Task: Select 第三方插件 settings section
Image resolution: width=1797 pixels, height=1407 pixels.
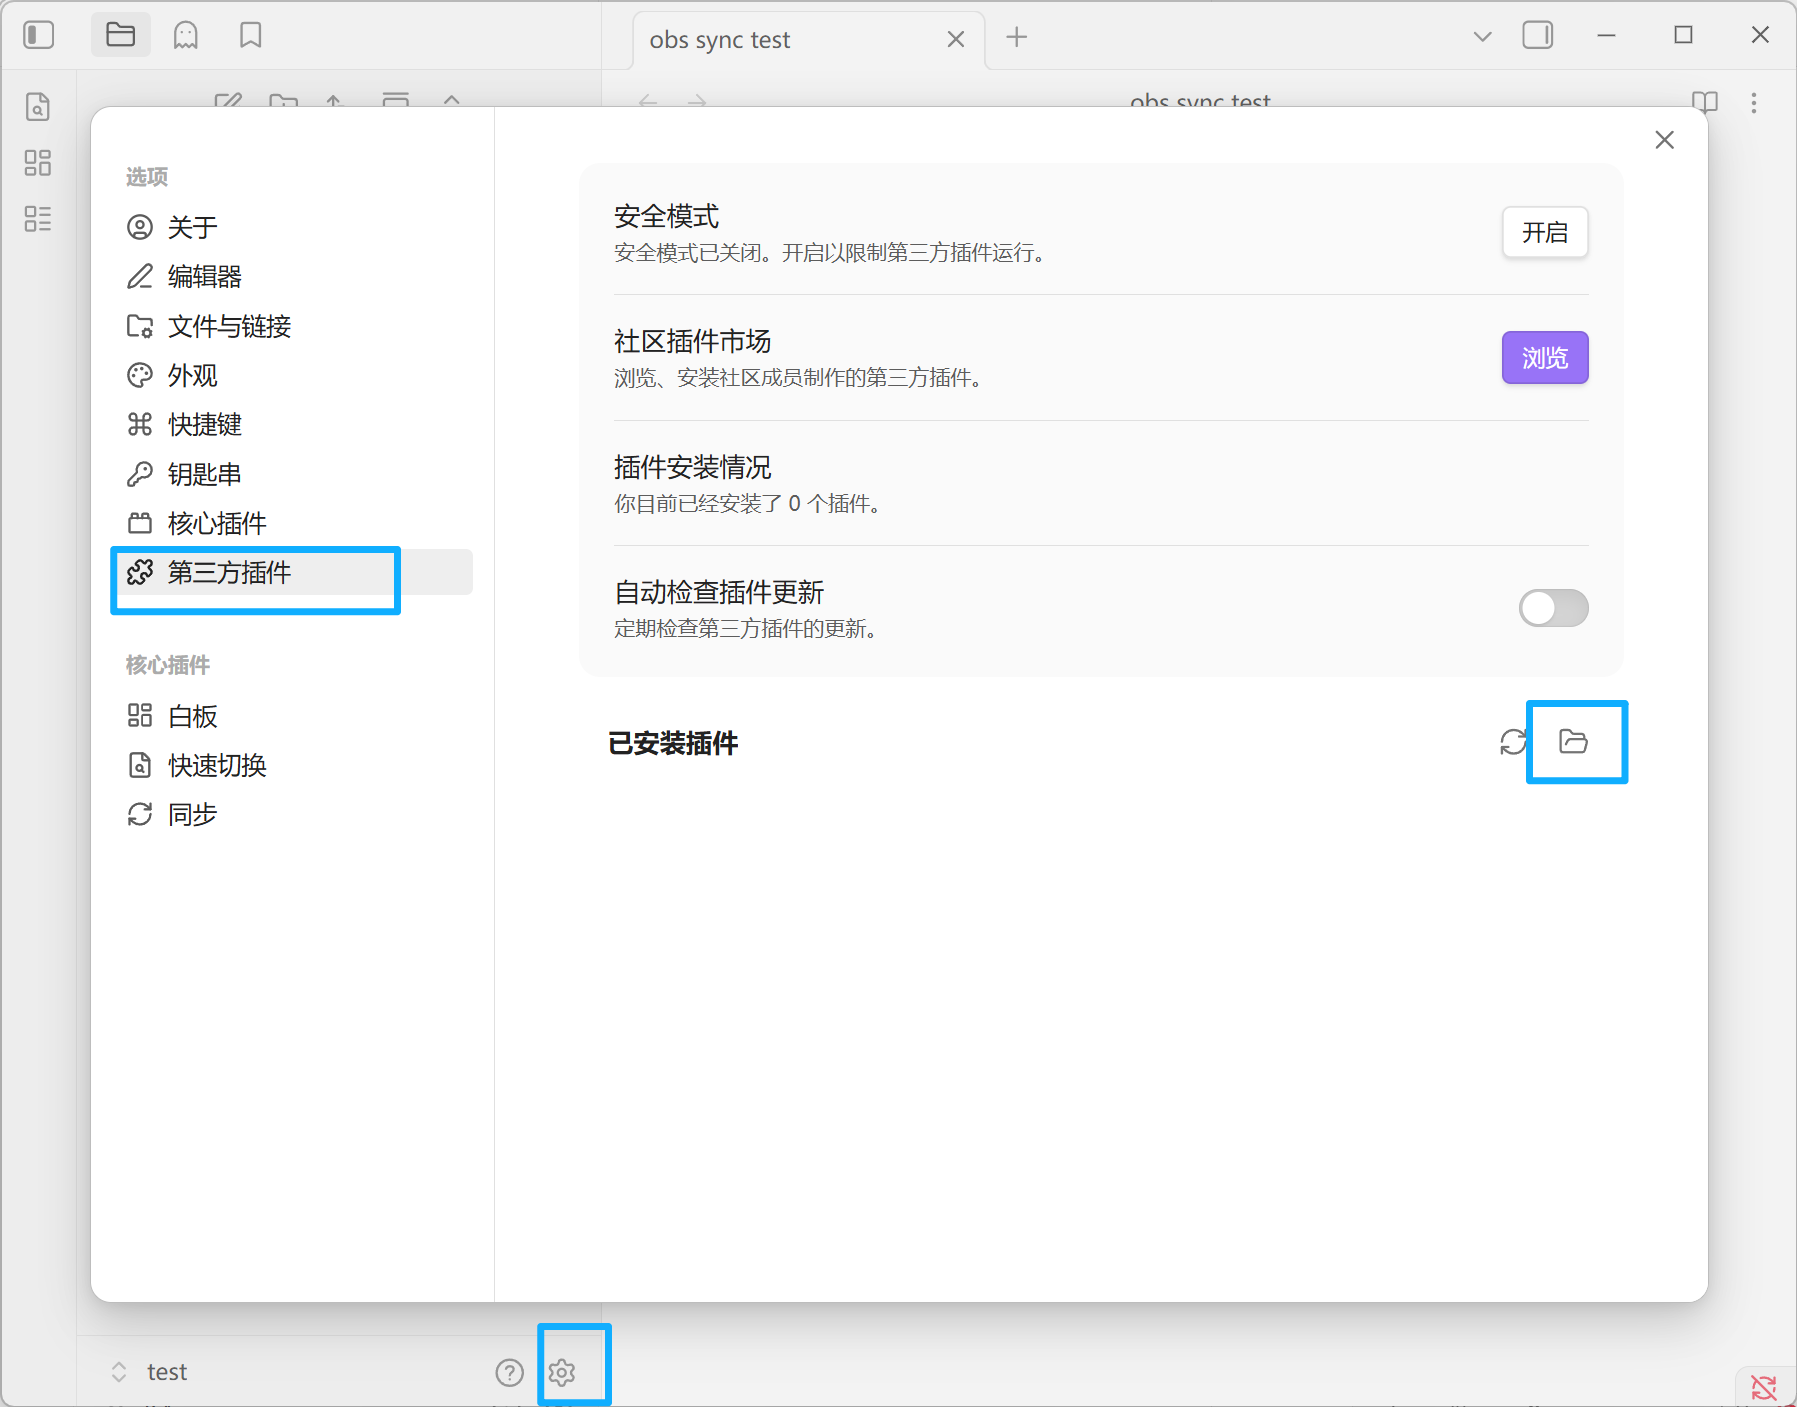Action: 291,572
